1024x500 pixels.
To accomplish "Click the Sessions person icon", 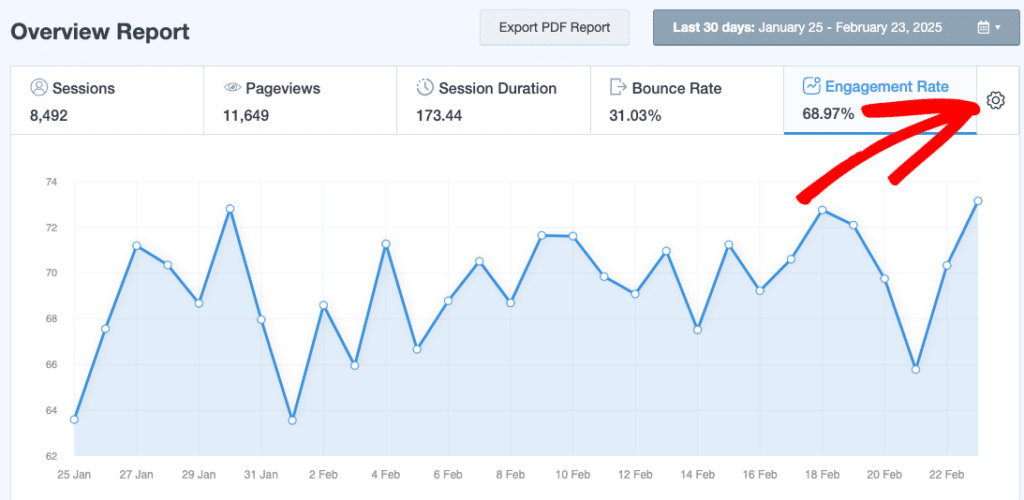I will 39,88.
